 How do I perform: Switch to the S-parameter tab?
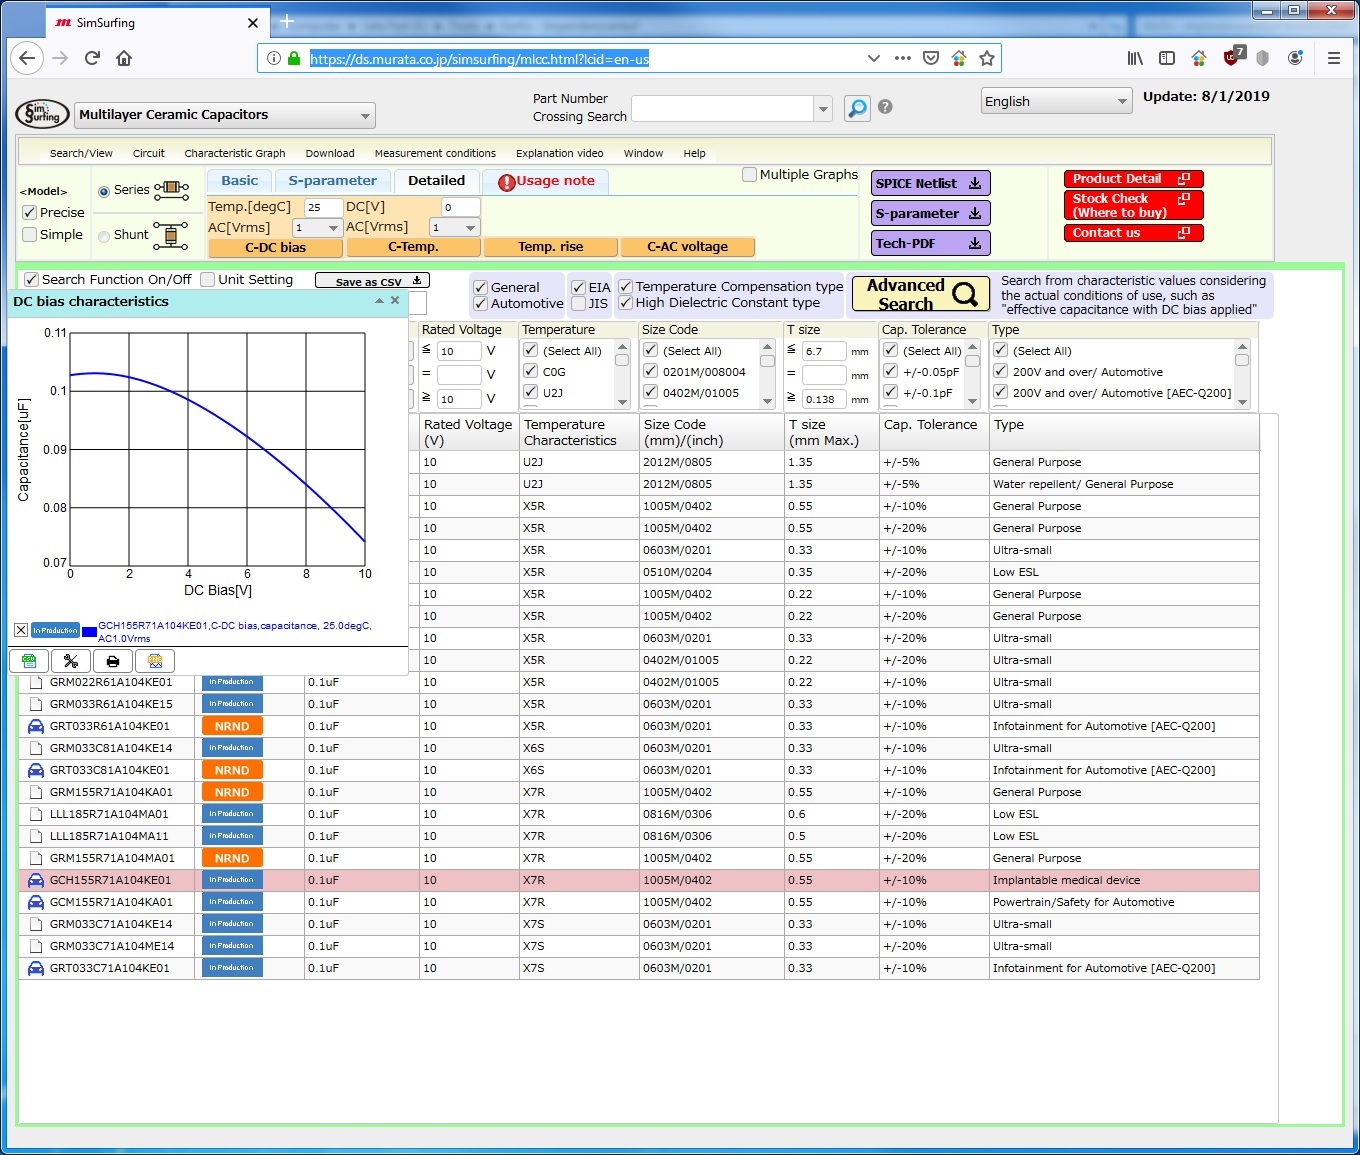[332, 181]
